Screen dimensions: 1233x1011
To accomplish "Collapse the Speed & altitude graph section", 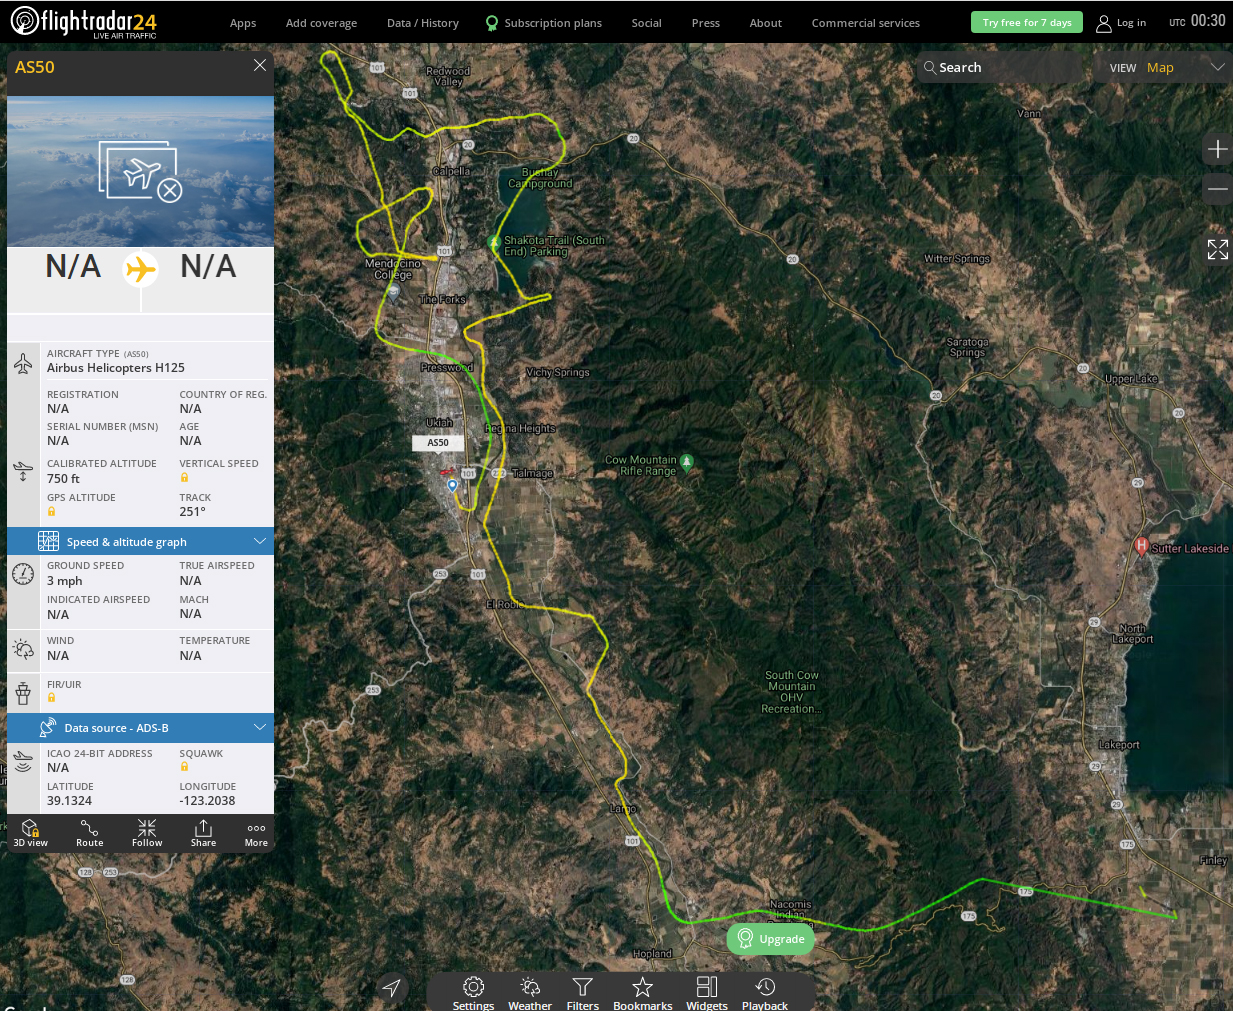I will click(x=260, y=541).
